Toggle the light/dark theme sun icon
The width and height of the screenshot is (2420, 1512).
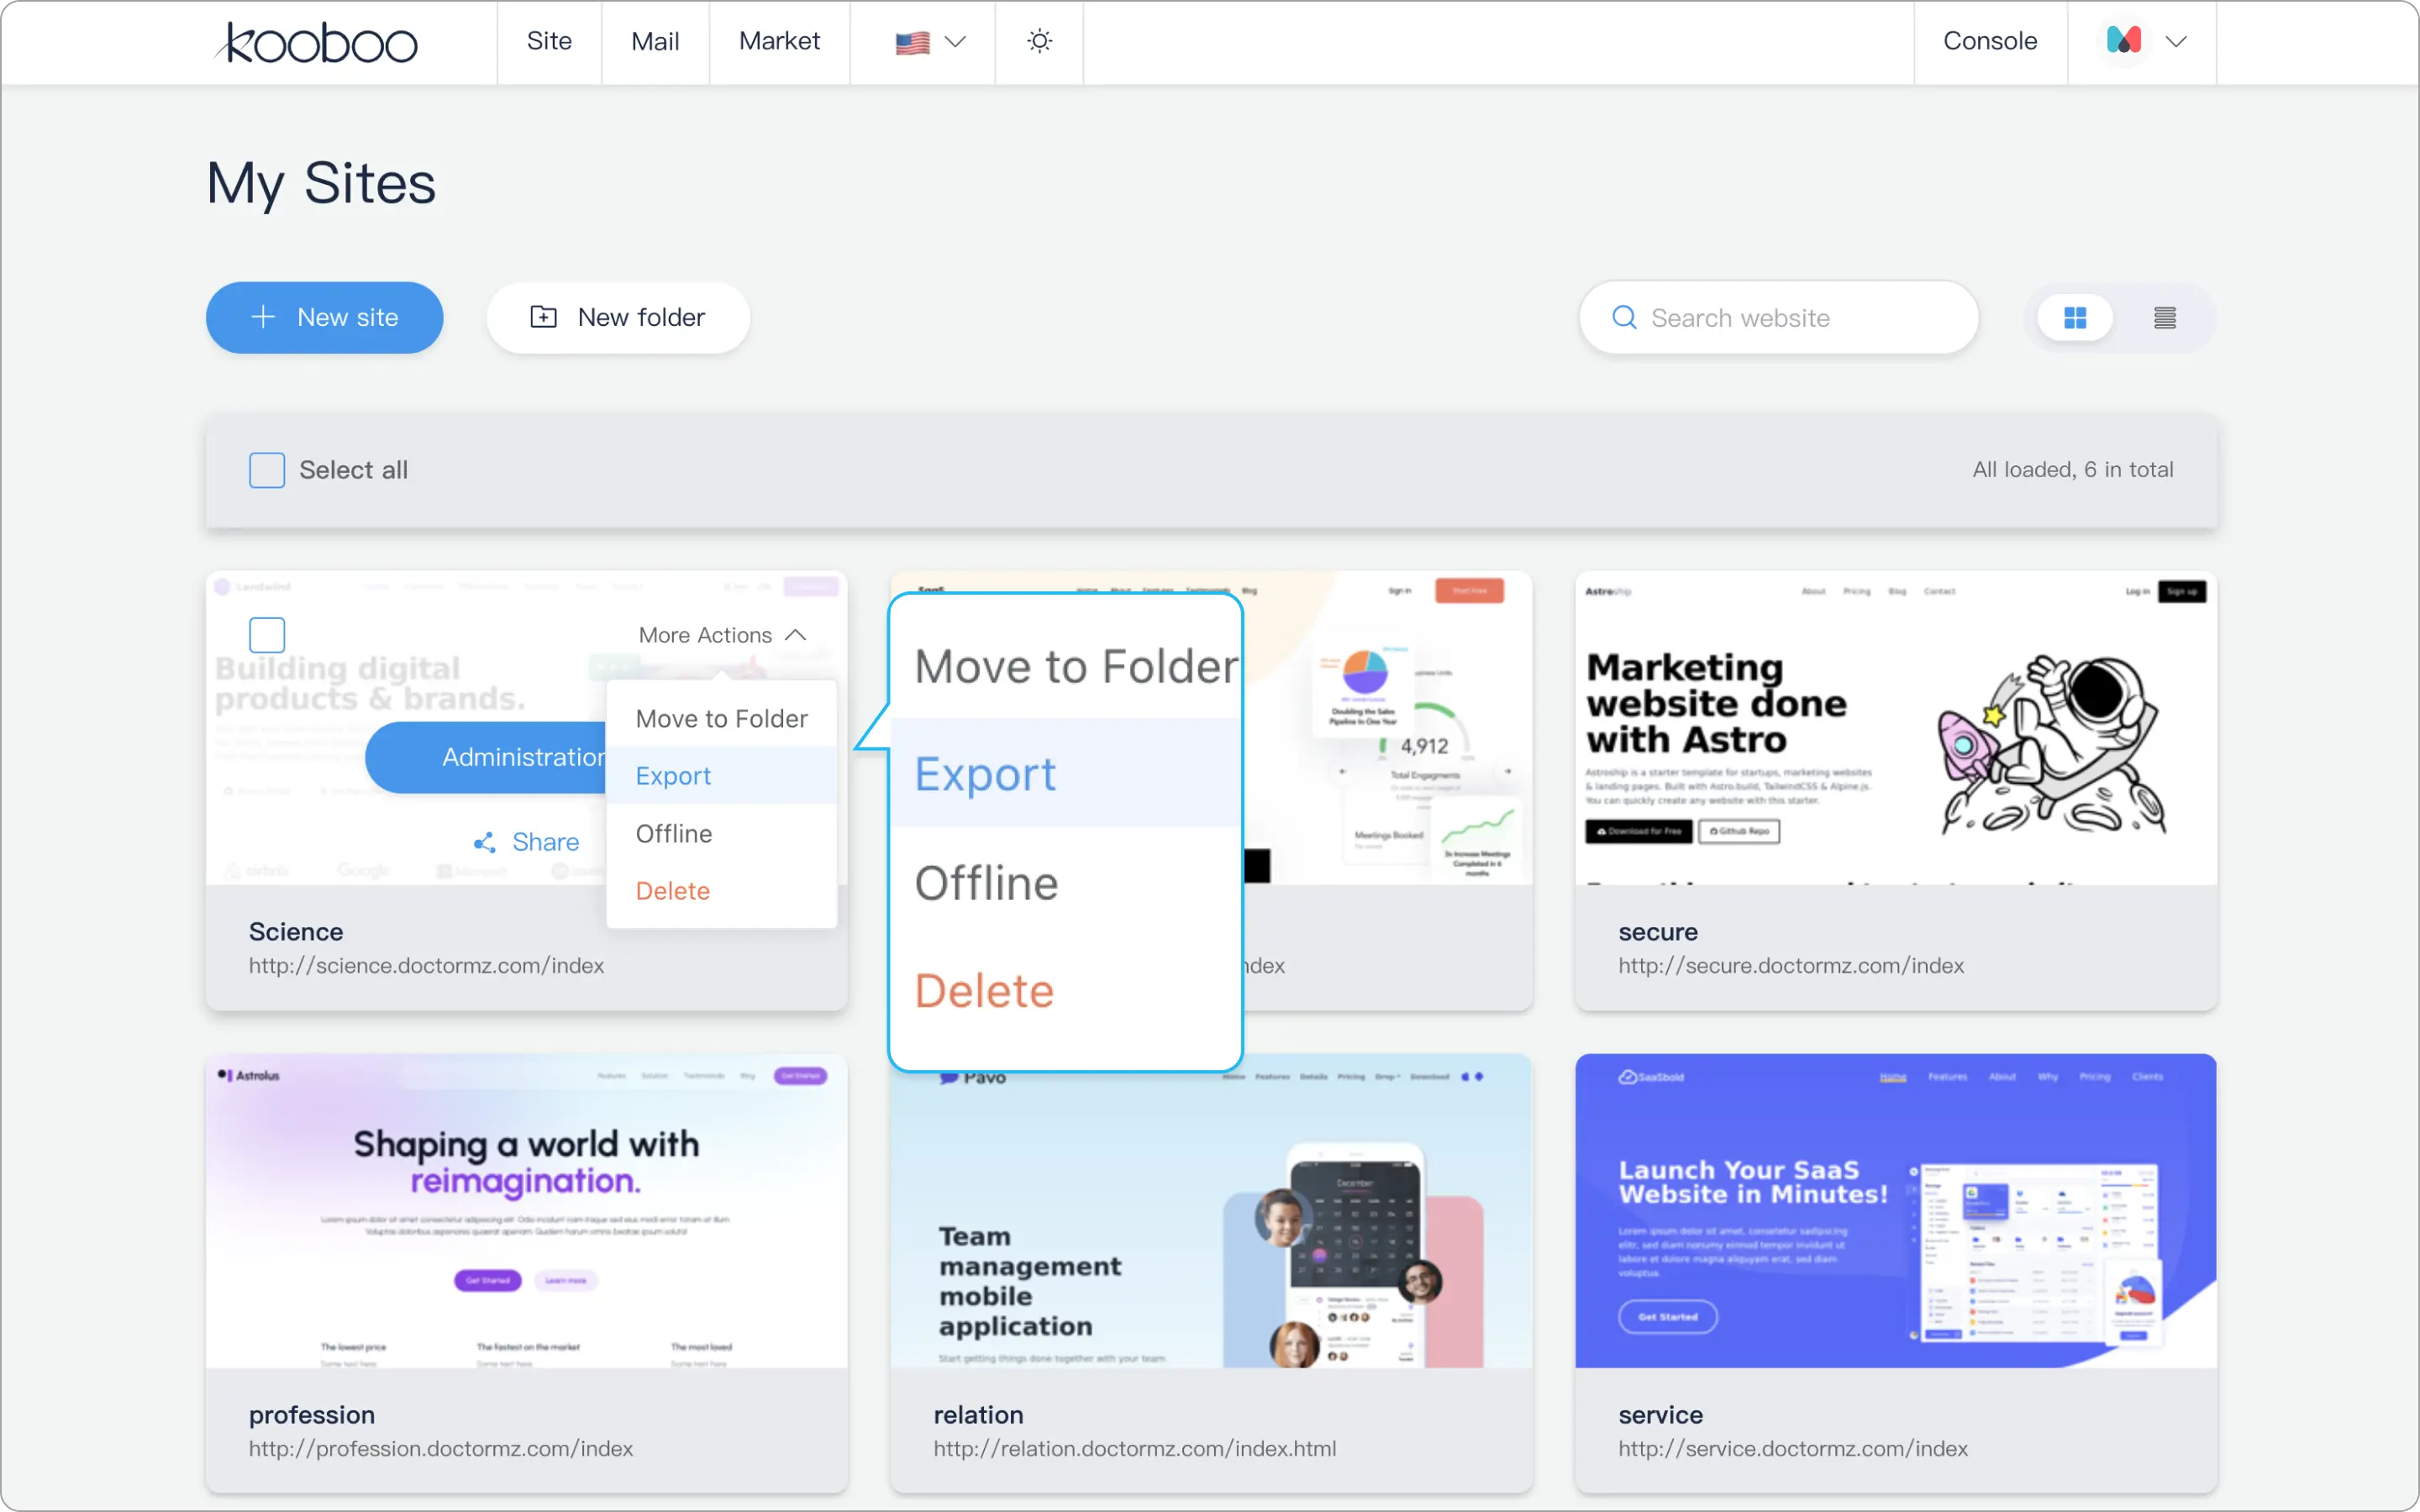1039,41
